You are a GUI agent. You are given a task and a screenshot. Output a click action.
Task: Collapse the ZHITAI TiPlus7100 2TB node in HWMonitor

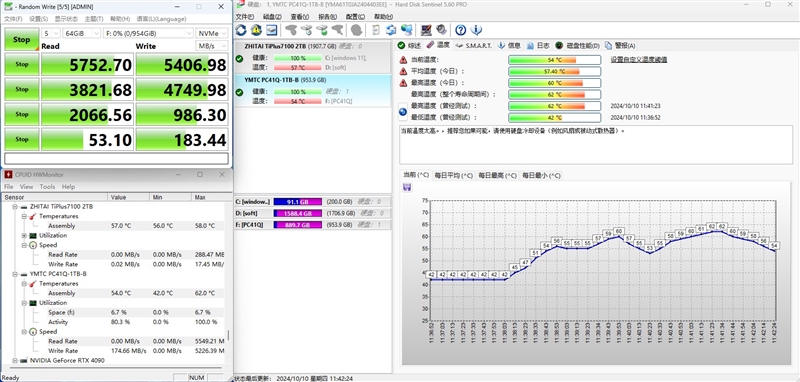click(x=15, y=207)
